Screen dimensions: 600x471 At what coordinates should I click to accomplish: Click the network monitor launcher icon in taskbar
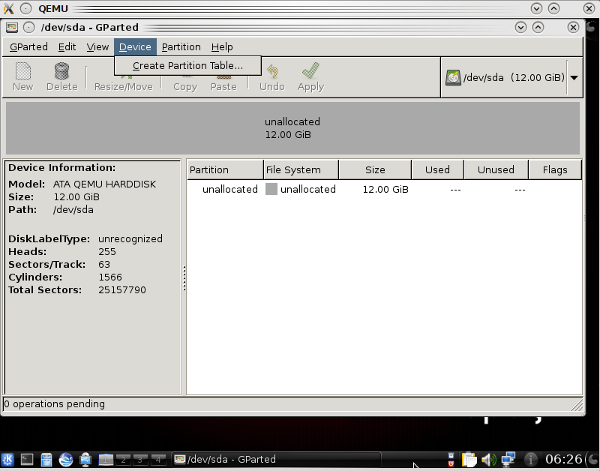[x=85, y=459]
